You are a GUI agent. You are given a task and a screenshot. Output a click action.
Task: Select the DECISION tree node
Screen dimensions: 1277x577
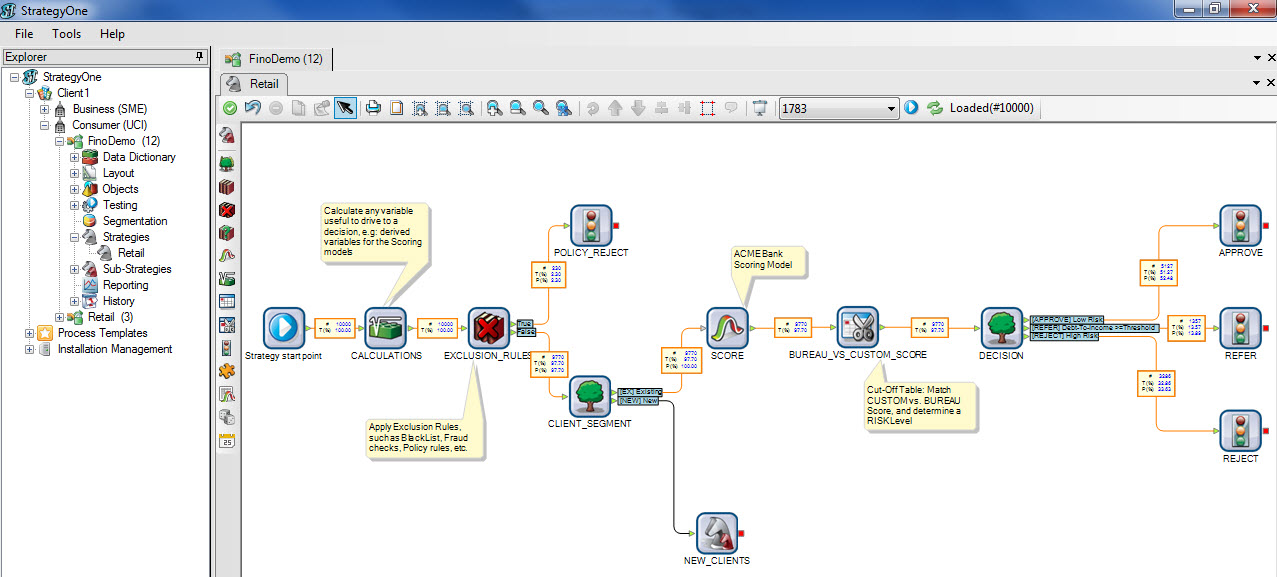1001,327
